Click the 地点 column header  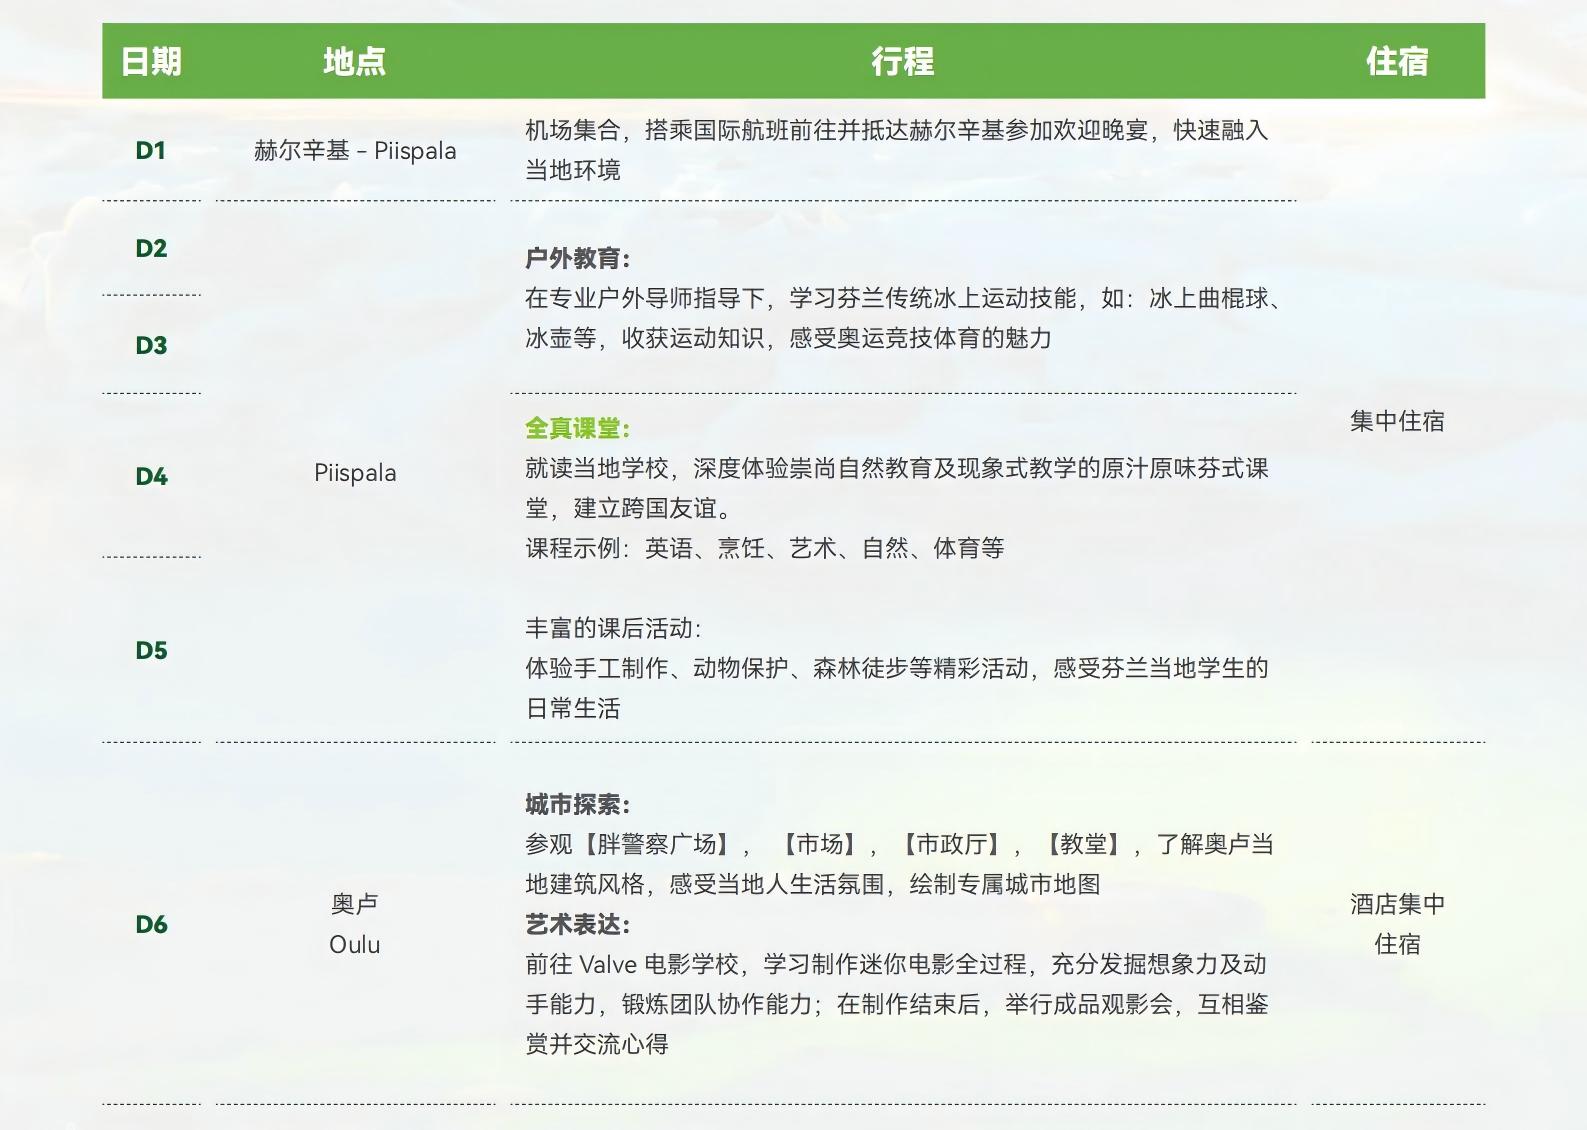(x=354, y=62)
